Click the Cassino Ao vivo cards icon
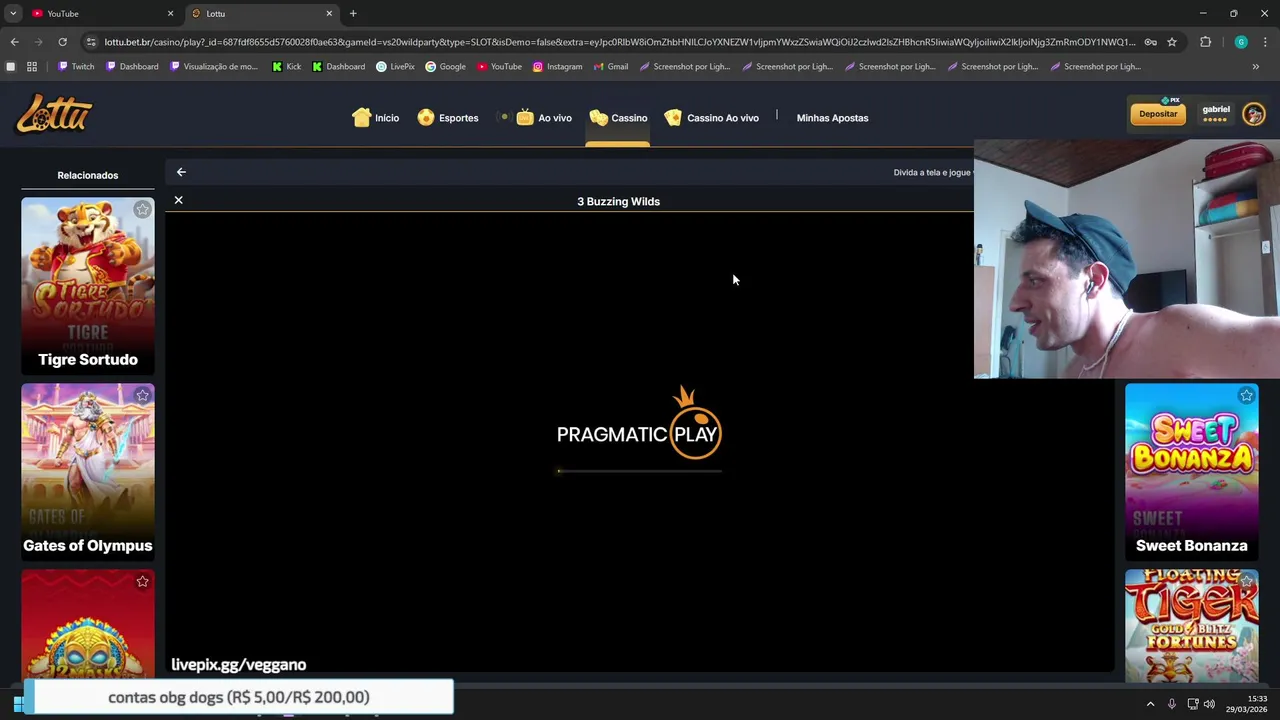This screenshot has width=1280, height=720. point(673,117)
